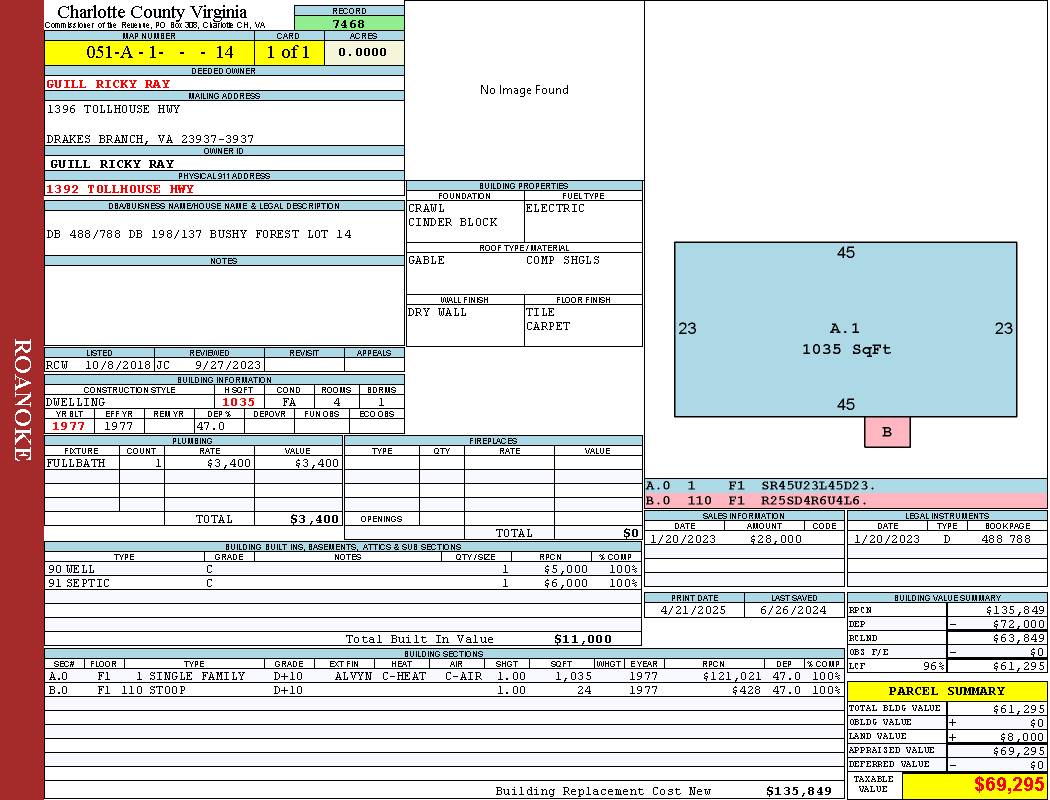This screenshot has height=800, width=1050.
Task: Click the red ROANOKE sidebar banner
Action: click(22, 400)
